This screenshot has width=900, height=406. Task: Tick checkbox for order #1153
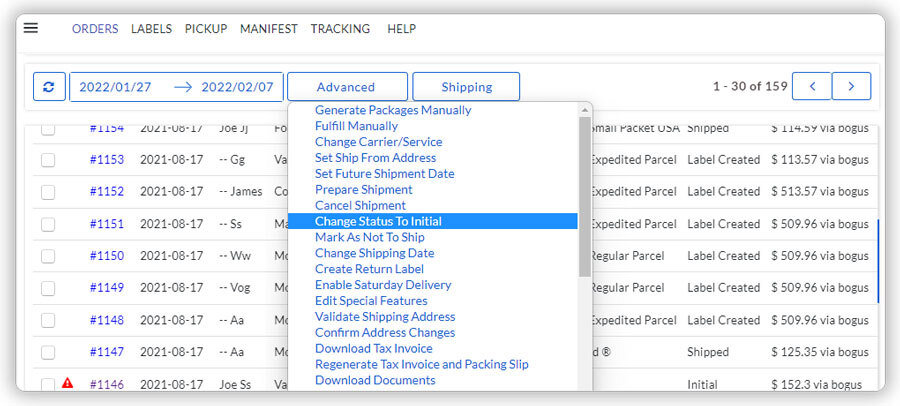coord(48,160)
